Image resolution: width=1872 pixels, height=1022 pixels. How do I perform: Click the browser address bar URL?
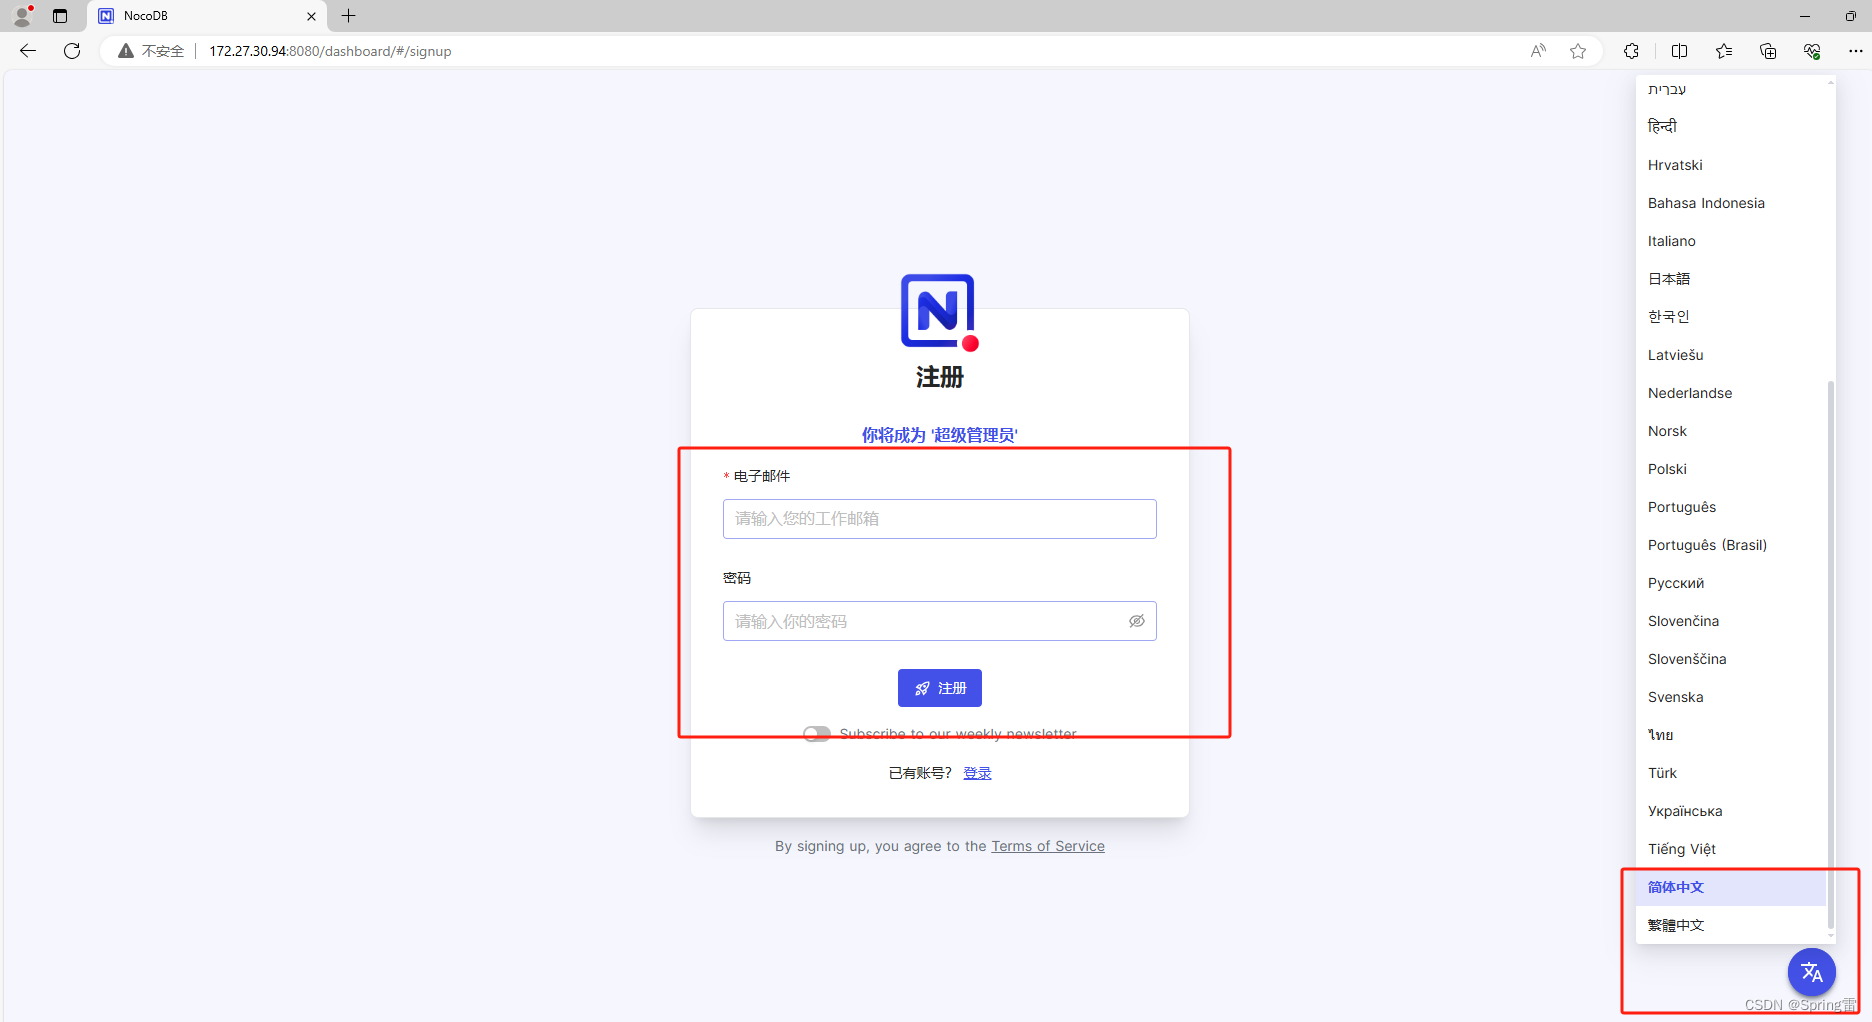point(330,51)
